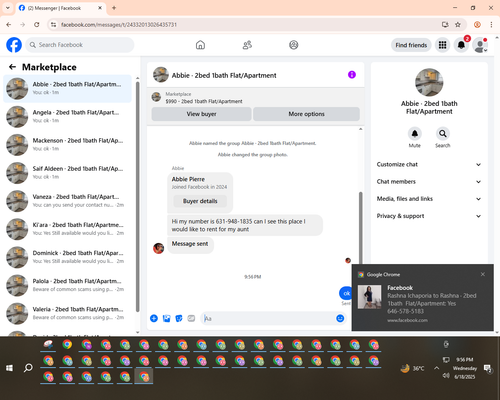Choose a sticker in composer

pyautogui.click(x=179, y=318)
